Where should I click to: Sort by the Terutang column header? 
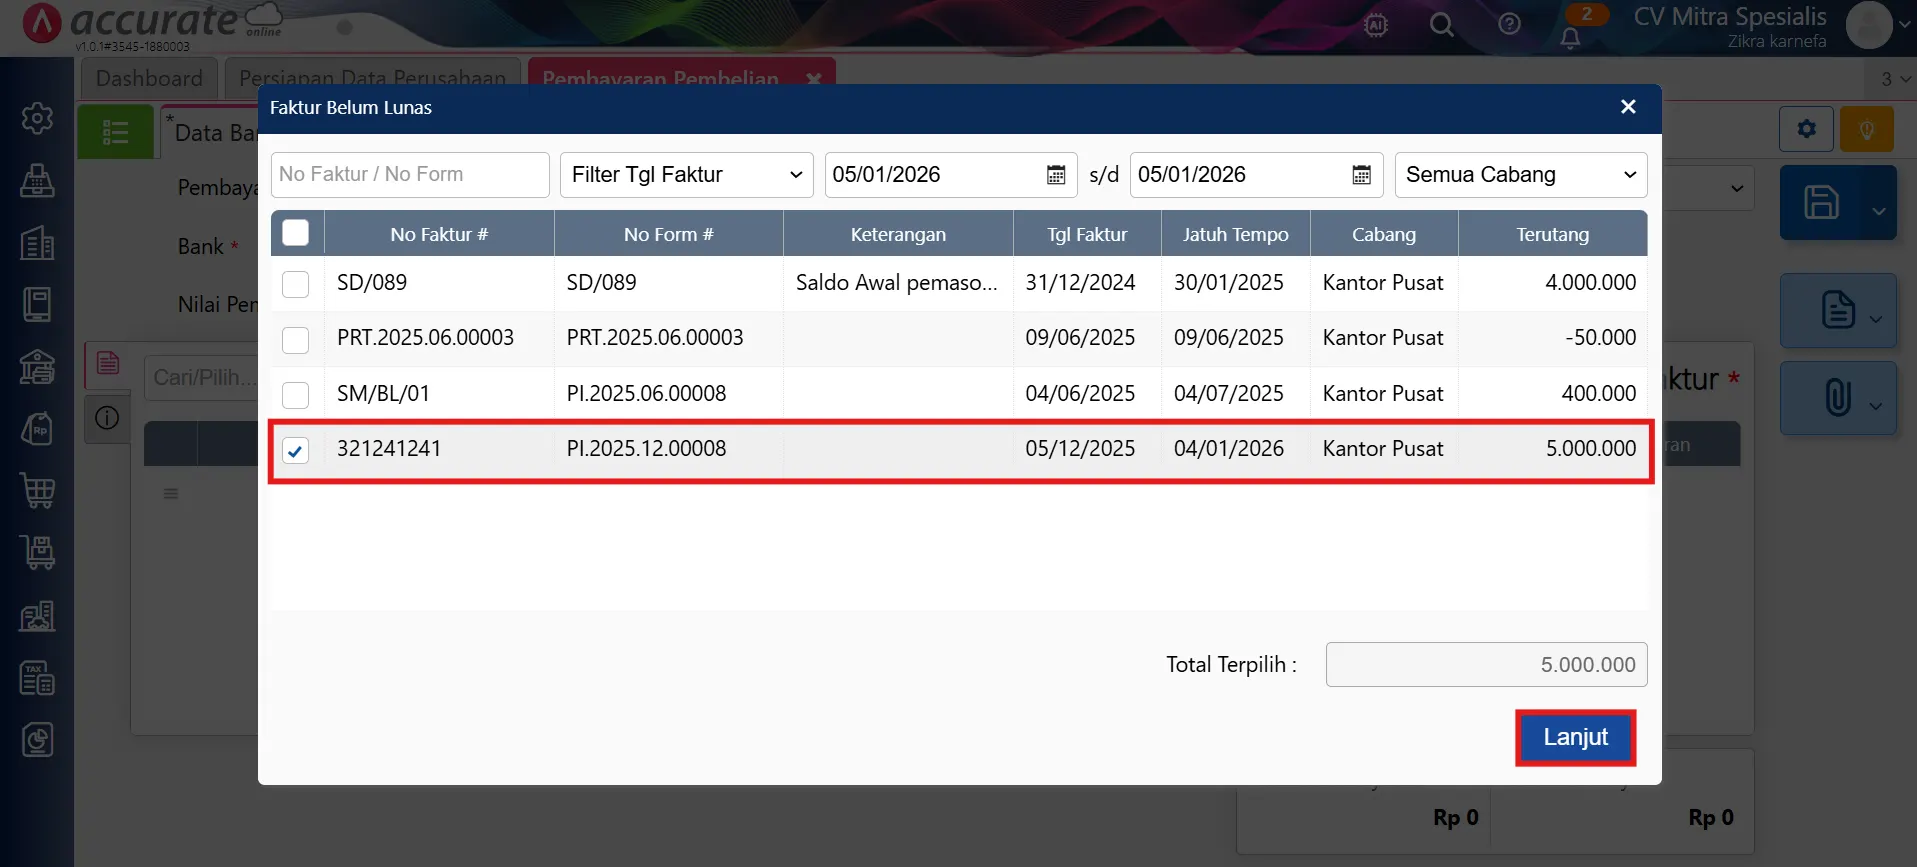(x=1552, y=234)
